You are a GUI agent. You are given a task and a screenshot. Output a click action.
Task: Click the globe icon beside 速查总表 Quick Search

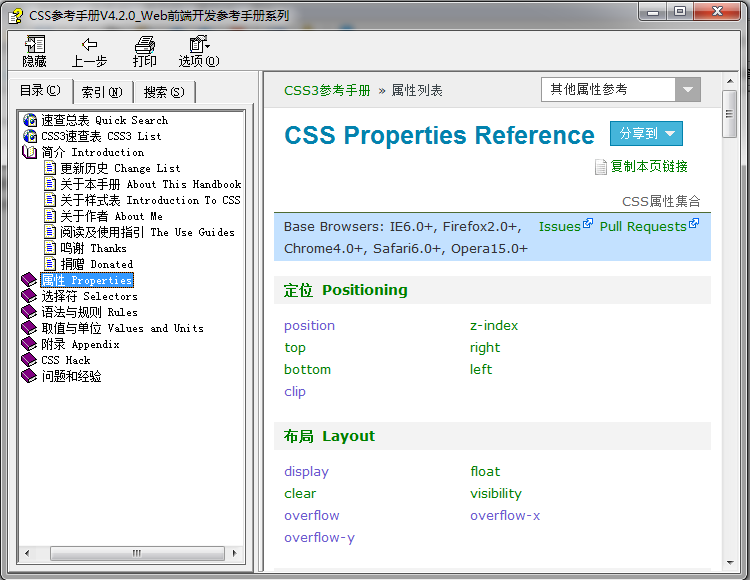pos(30,120)
